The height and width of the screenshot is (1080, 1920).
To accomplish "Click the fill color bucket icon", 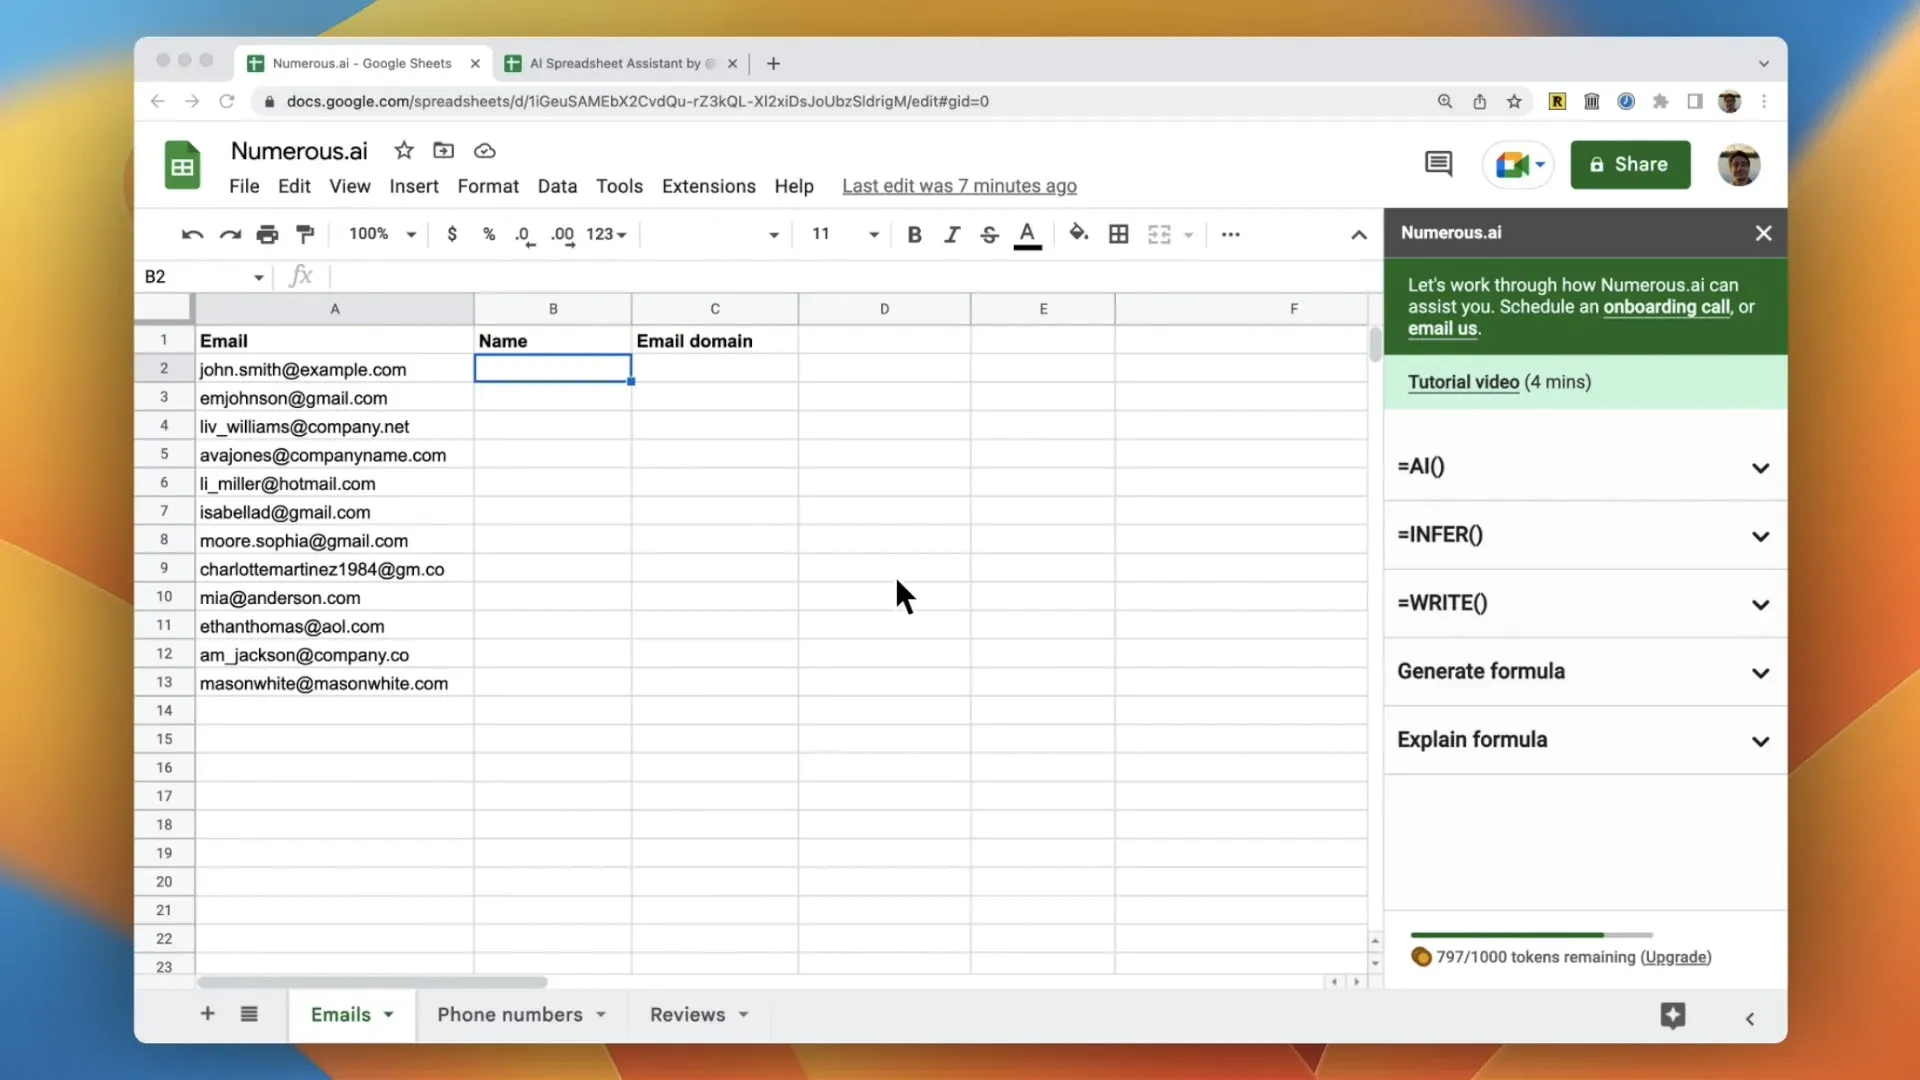I will pyautogui.click(x=1078, y=234).
